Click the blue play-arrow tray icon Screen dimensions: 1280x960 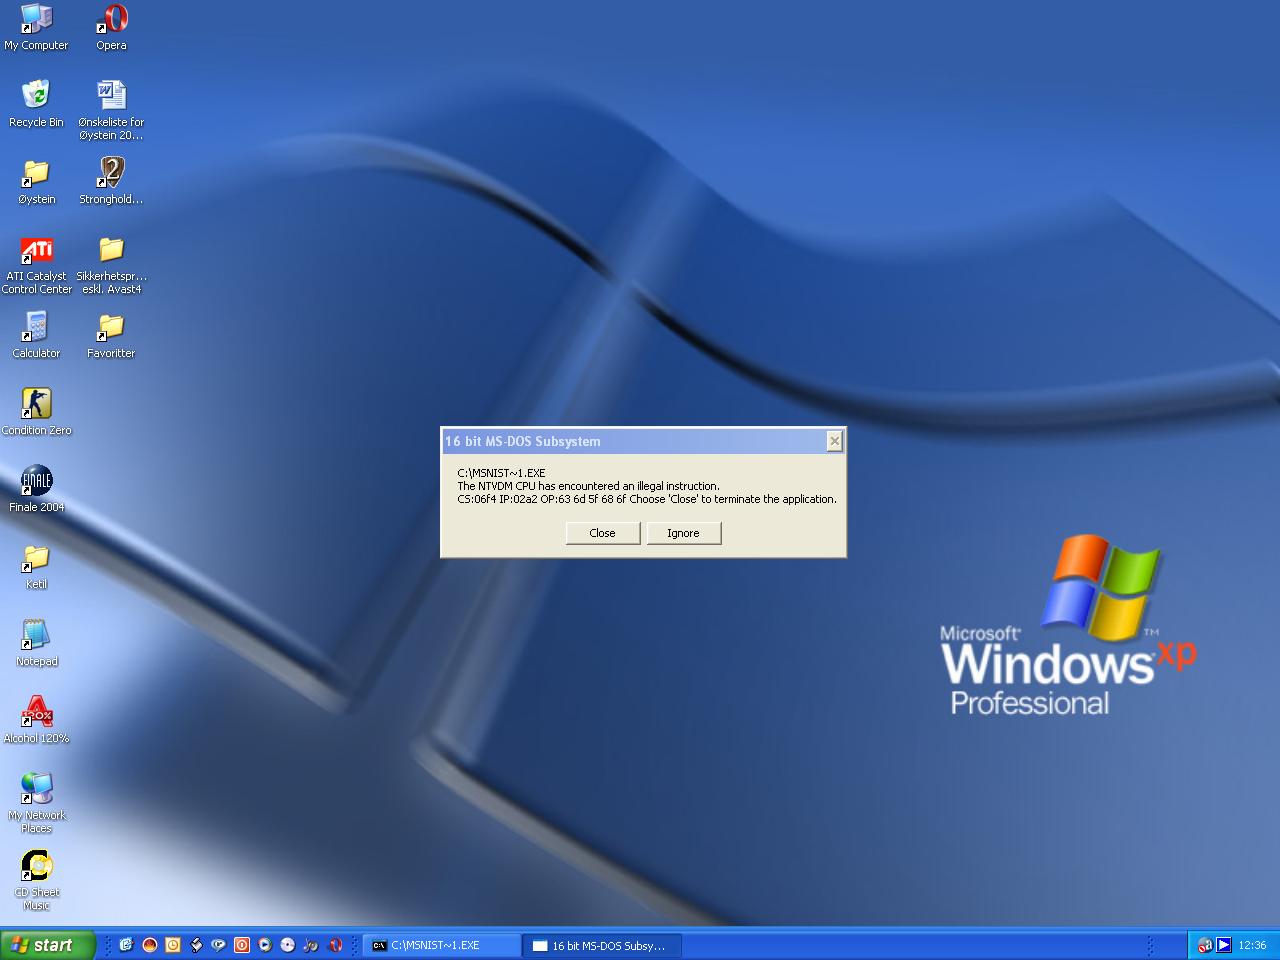tap(1223, 945)
